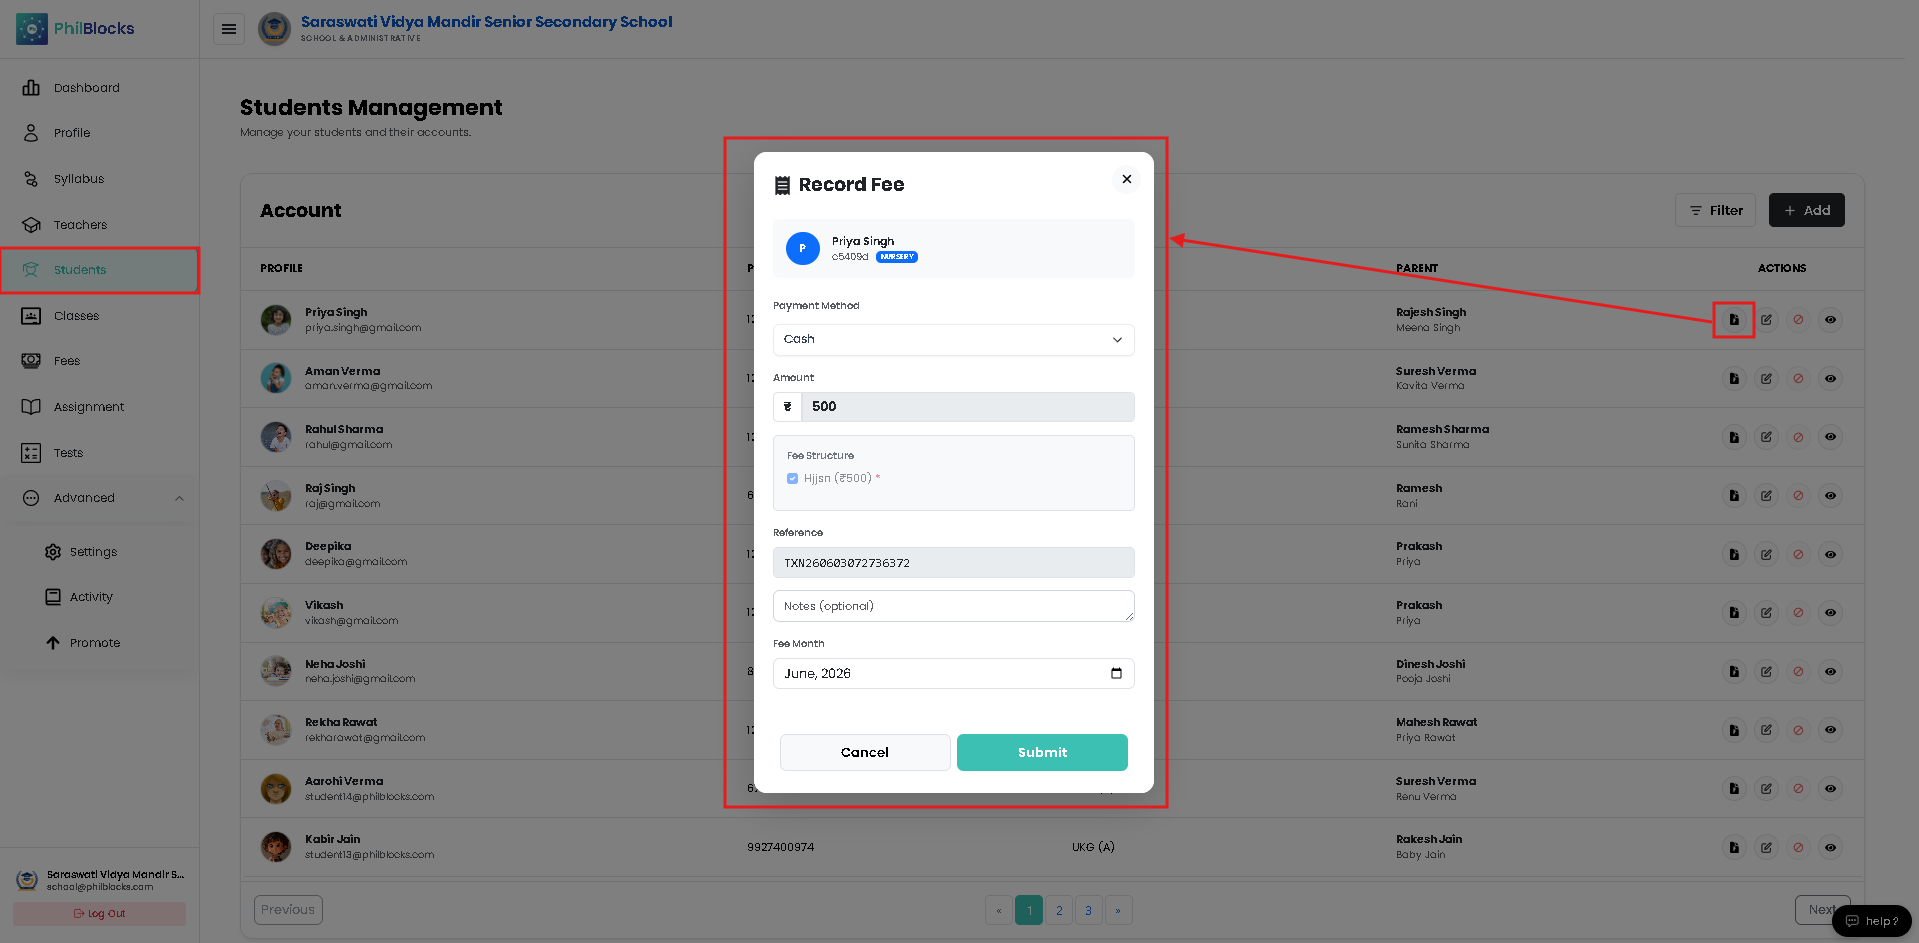Edit icon in the Priya Singh row
1919x943 pixels.
click(x=1766, y=320)
